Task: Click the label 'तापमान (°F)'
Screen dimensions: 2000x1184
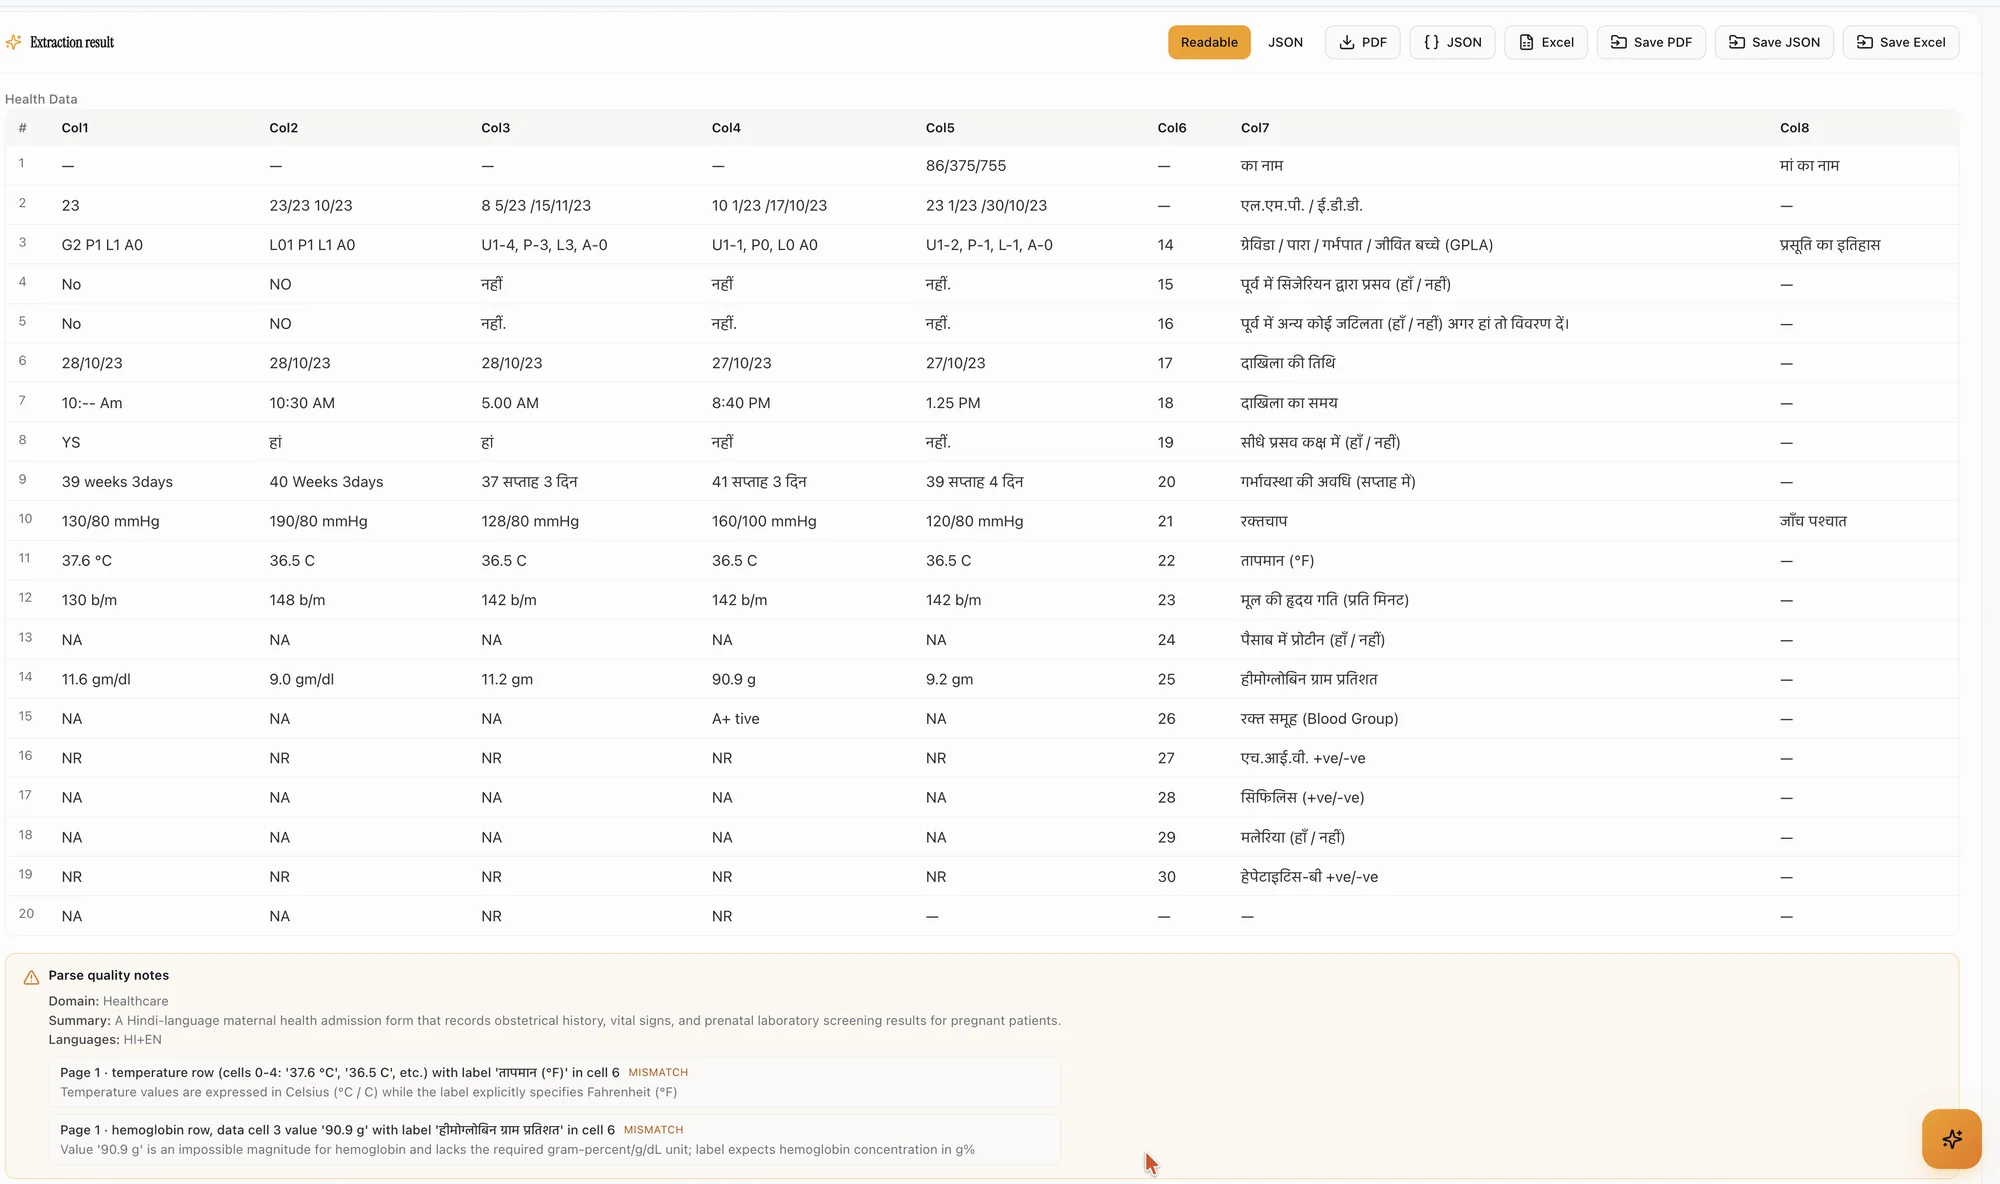Action: pos(1277,561)
